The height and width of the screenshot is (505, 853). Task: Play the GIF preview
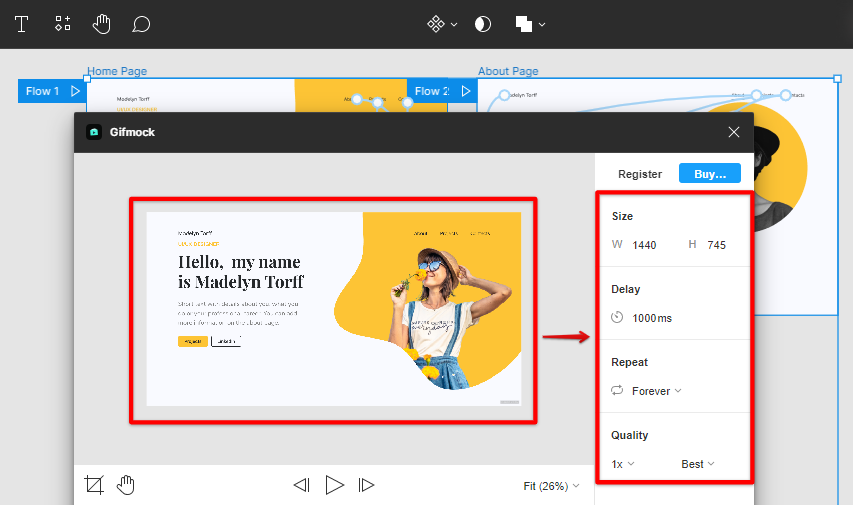point(334,485)
